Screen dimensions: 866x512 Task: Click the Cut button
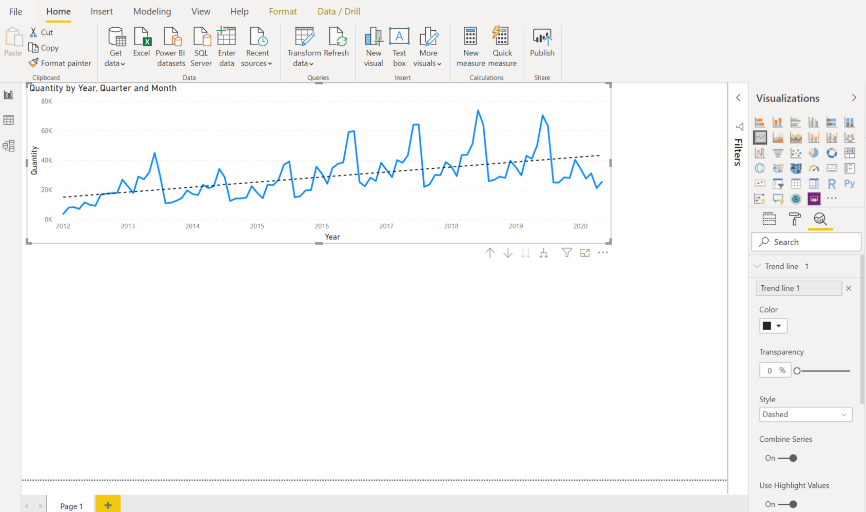41,33
